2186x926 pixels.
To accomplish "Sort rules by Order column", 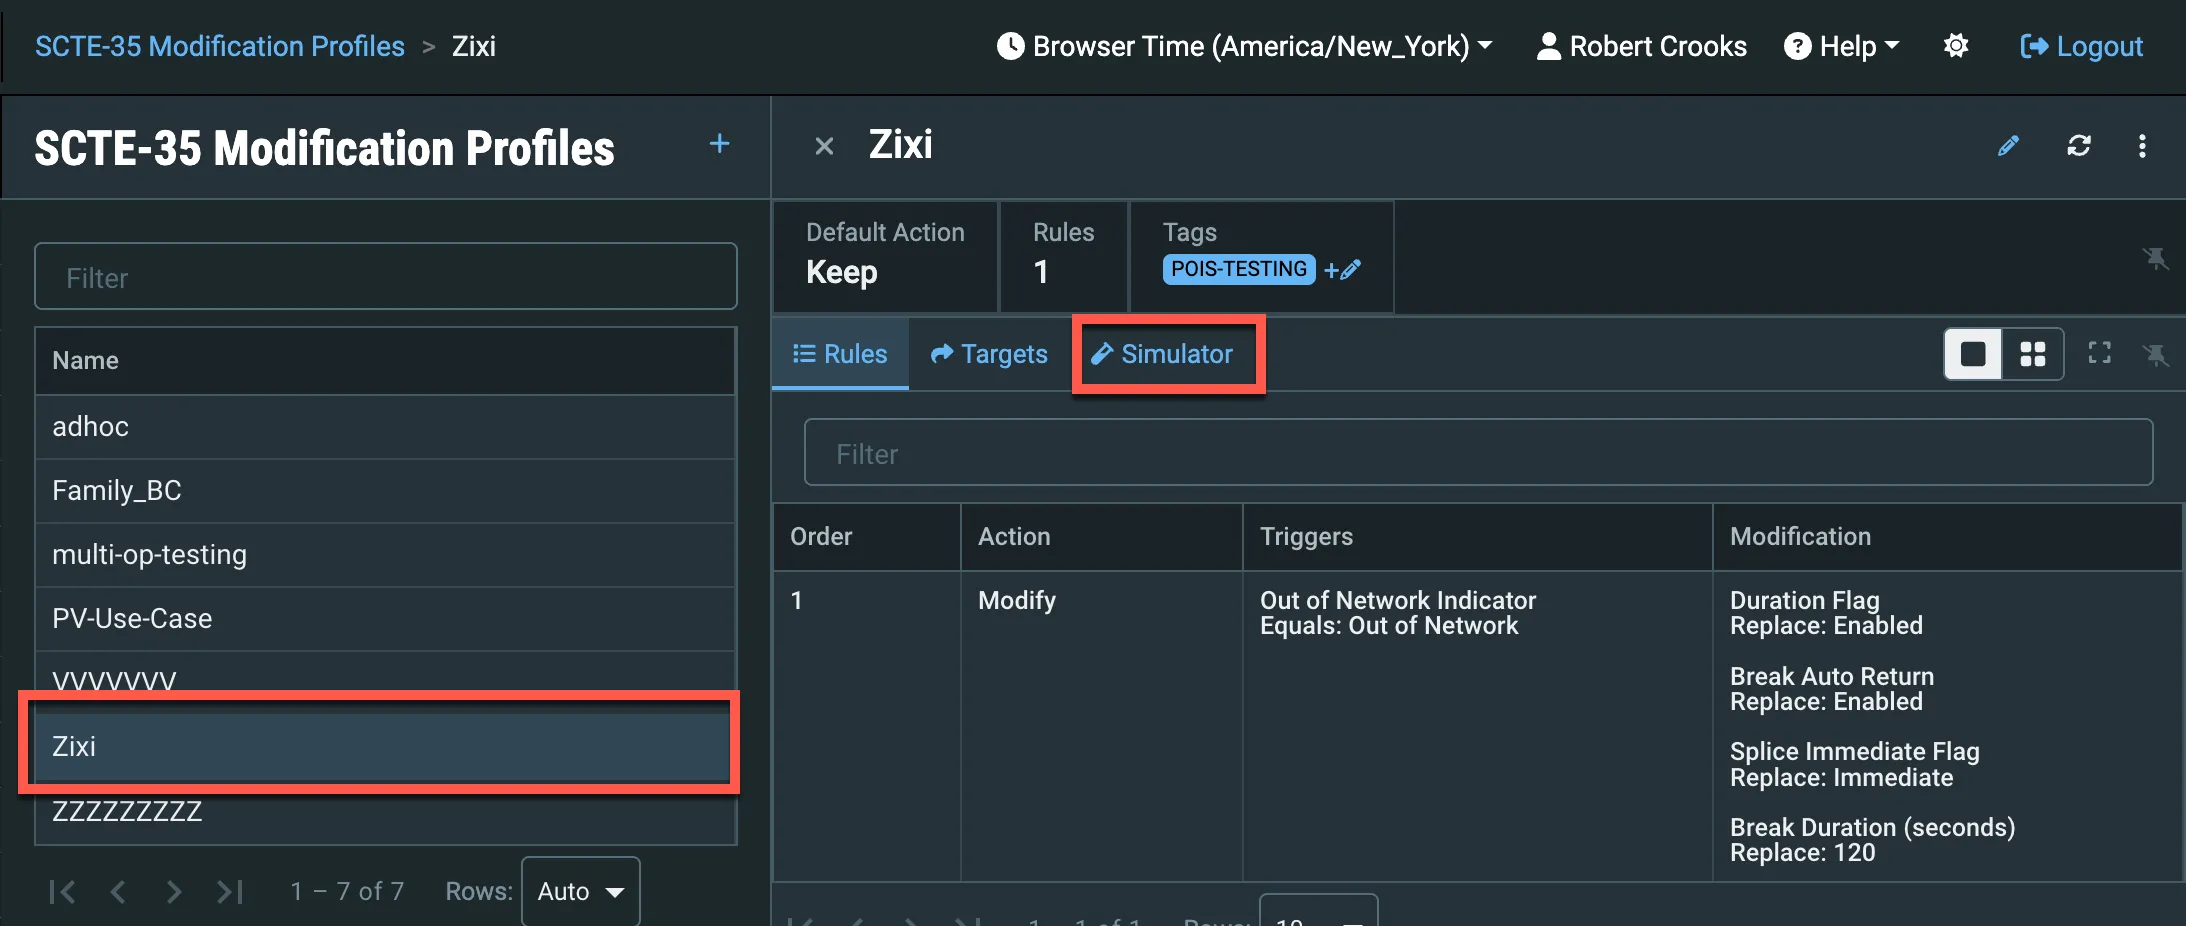I will (867, 537).
